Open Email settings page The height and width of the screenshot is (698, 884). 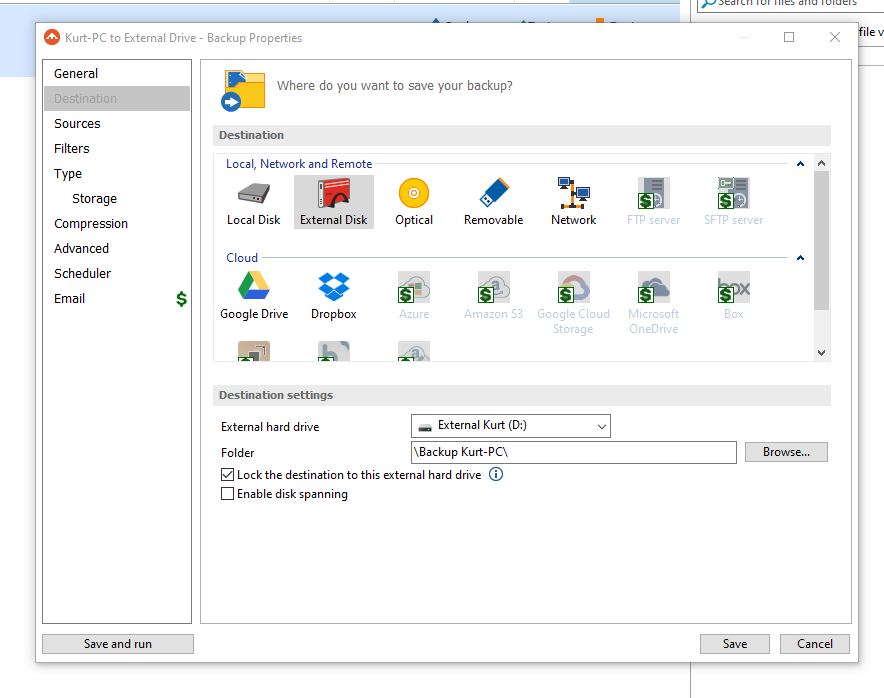117,298
